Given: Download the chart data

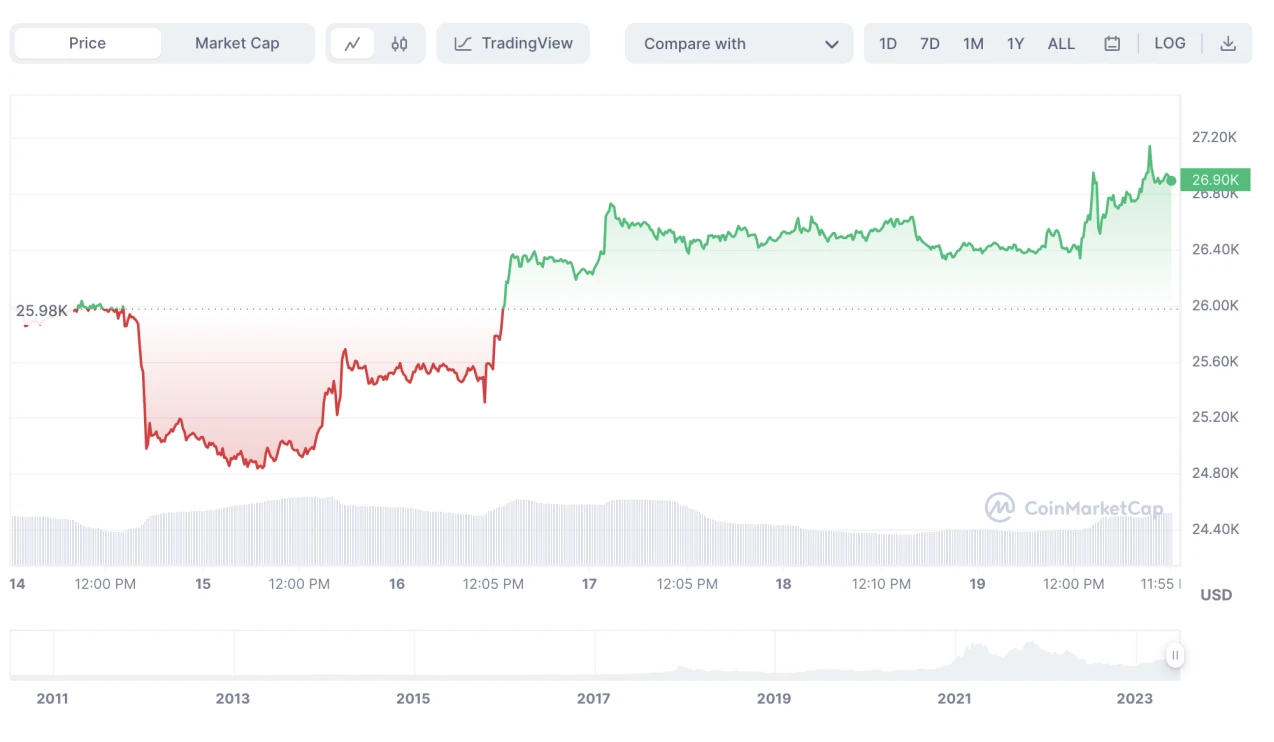Looking at the screenshot, I should (1229, 44).
